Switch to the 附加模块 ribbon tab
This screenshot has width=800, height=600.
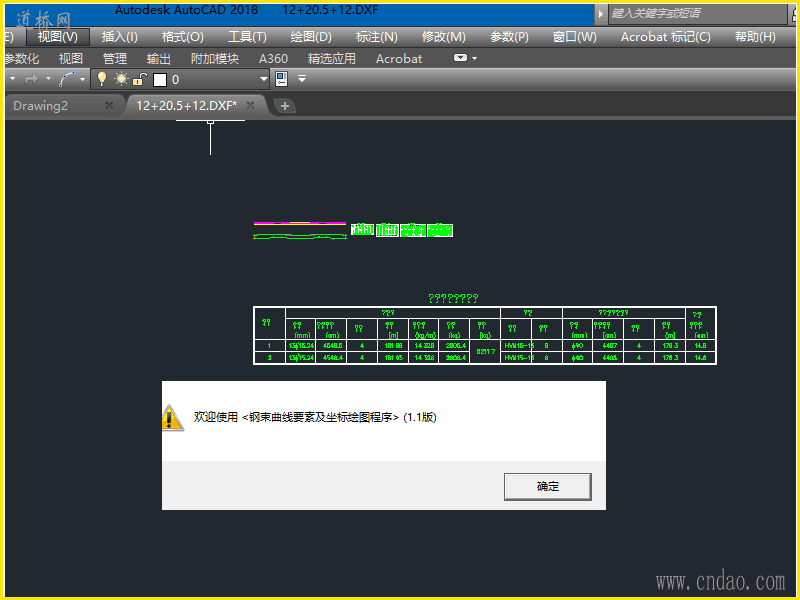pos(215,59)
